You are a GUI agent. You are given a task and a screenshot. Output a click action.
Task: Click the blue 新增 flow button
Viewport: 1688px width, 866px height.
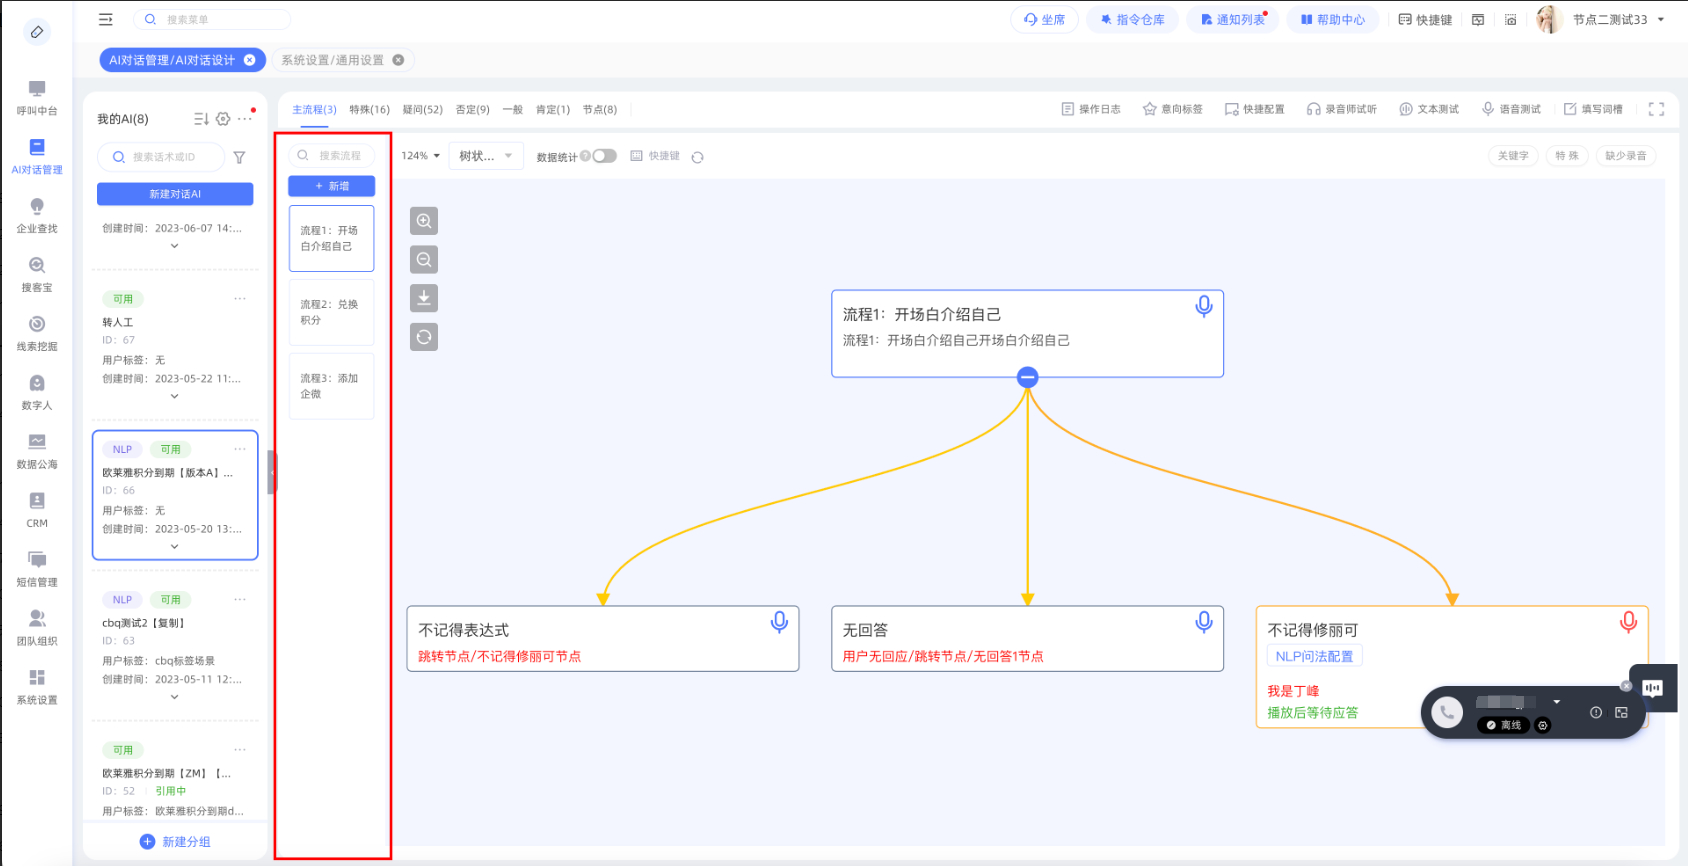pos(332,186)
